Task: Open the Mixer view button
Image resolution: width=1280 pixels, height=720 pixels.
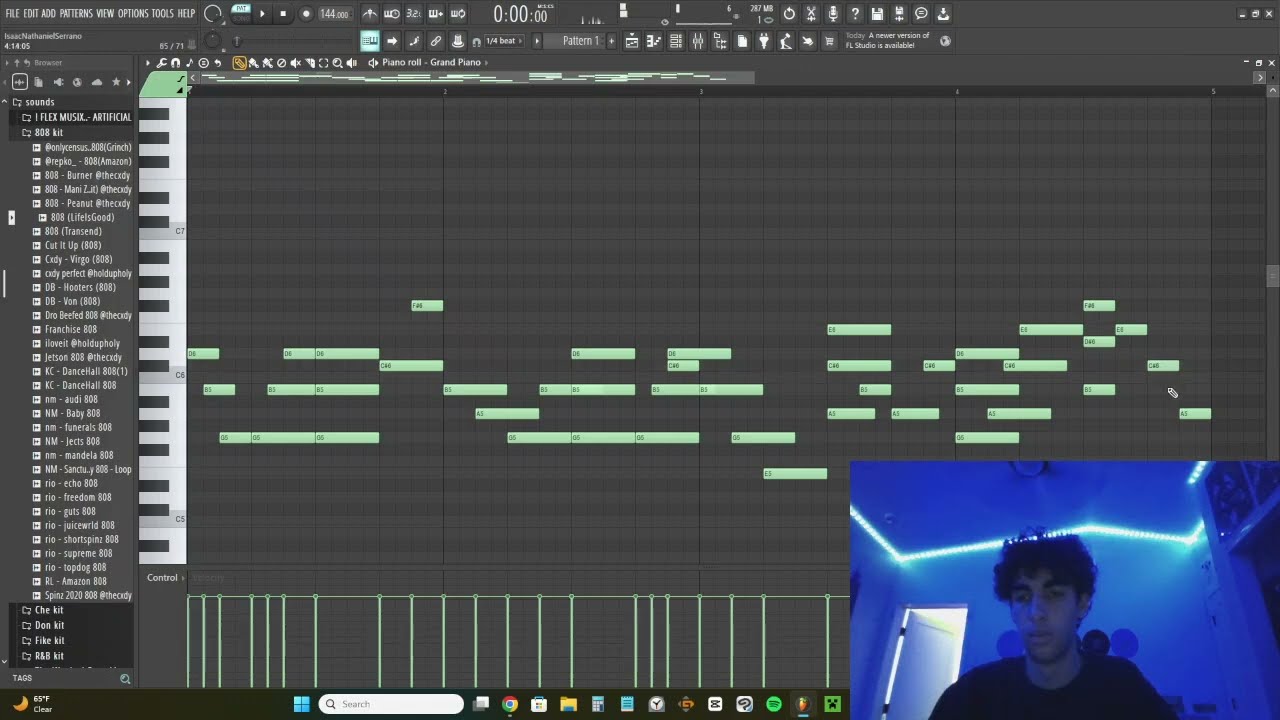Action: pos(698,41)
